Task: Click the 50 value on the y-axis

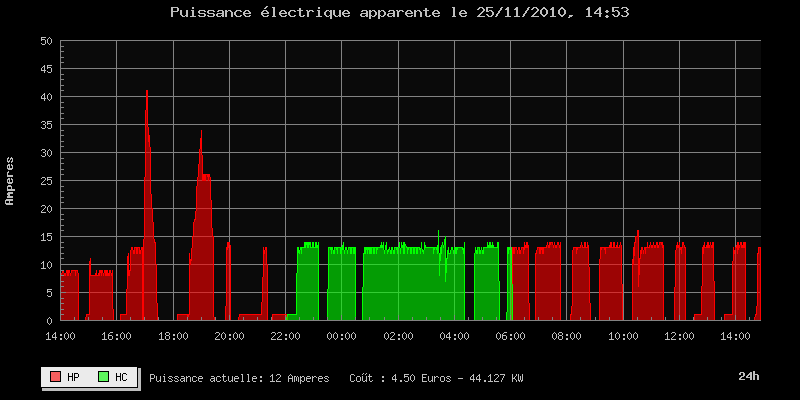Action: 46,41
